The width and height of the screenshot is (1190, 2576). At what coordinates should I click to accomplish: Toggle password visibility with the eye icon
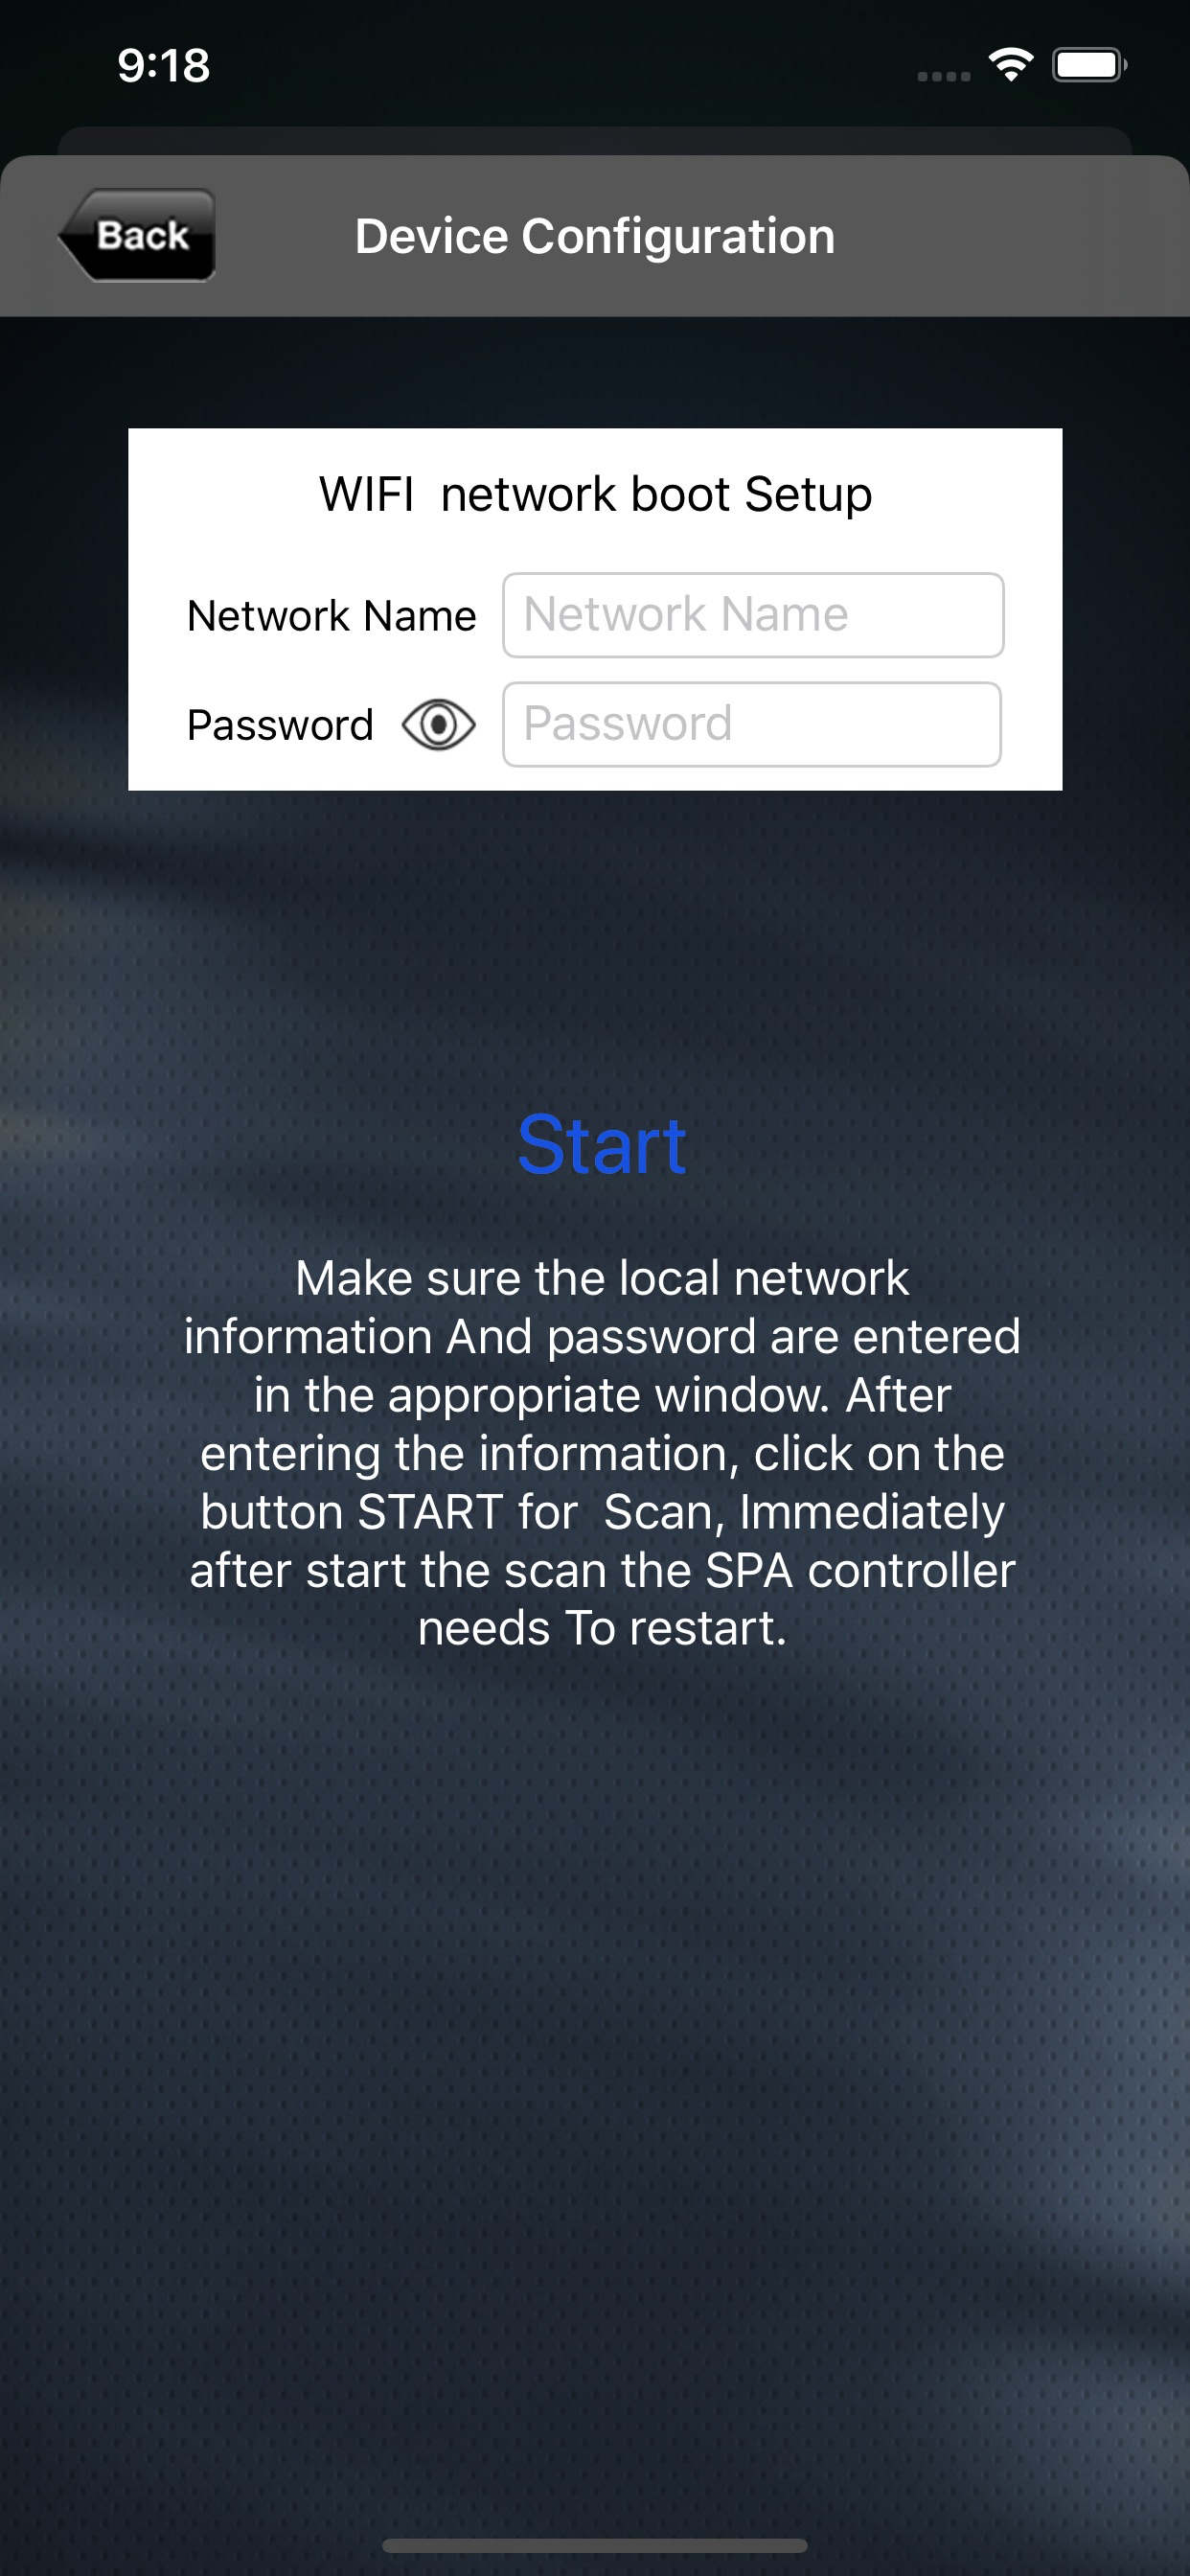[438, 724]
